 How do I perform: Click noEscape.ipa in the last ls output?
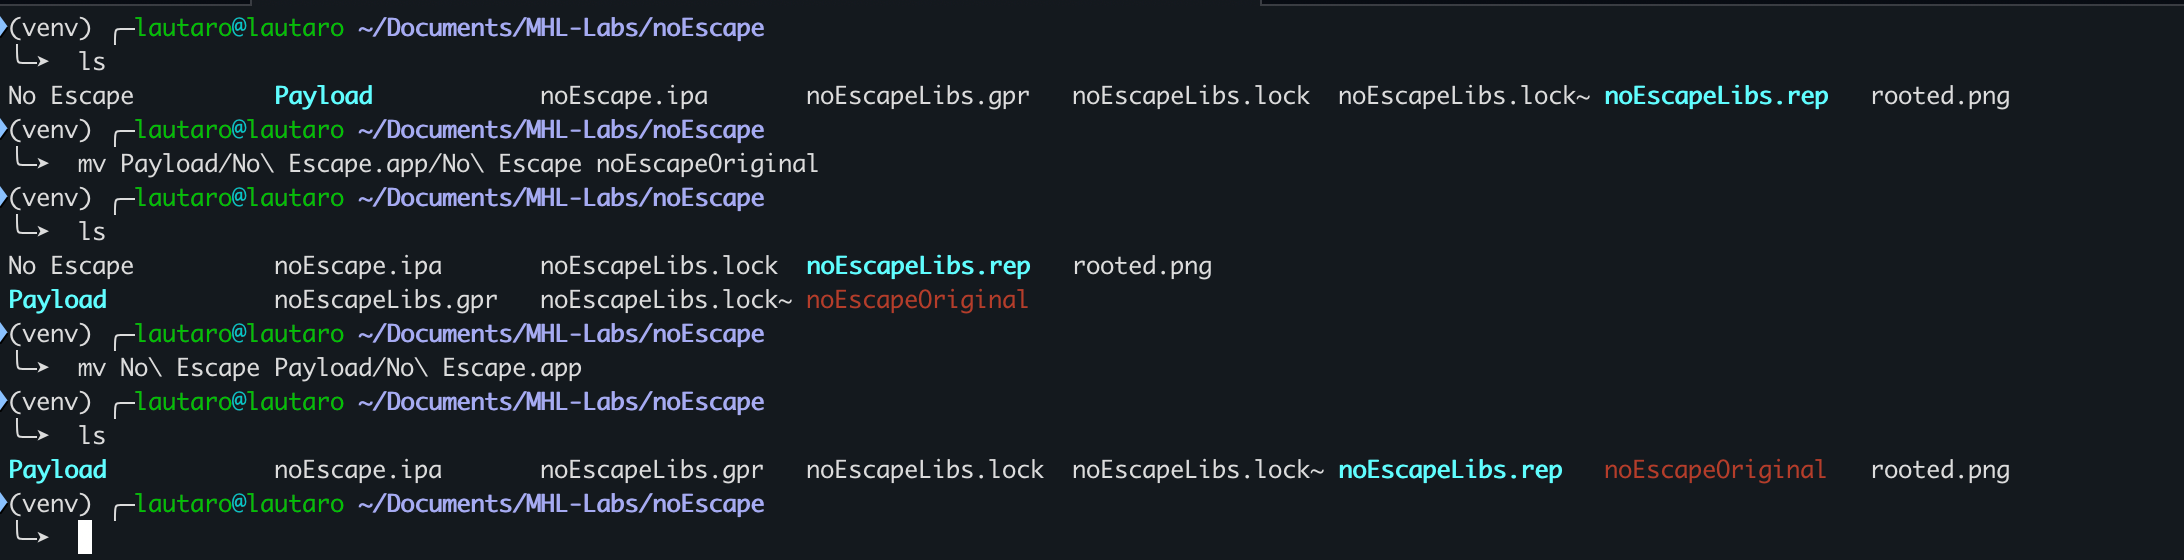(x=358, y=470)
